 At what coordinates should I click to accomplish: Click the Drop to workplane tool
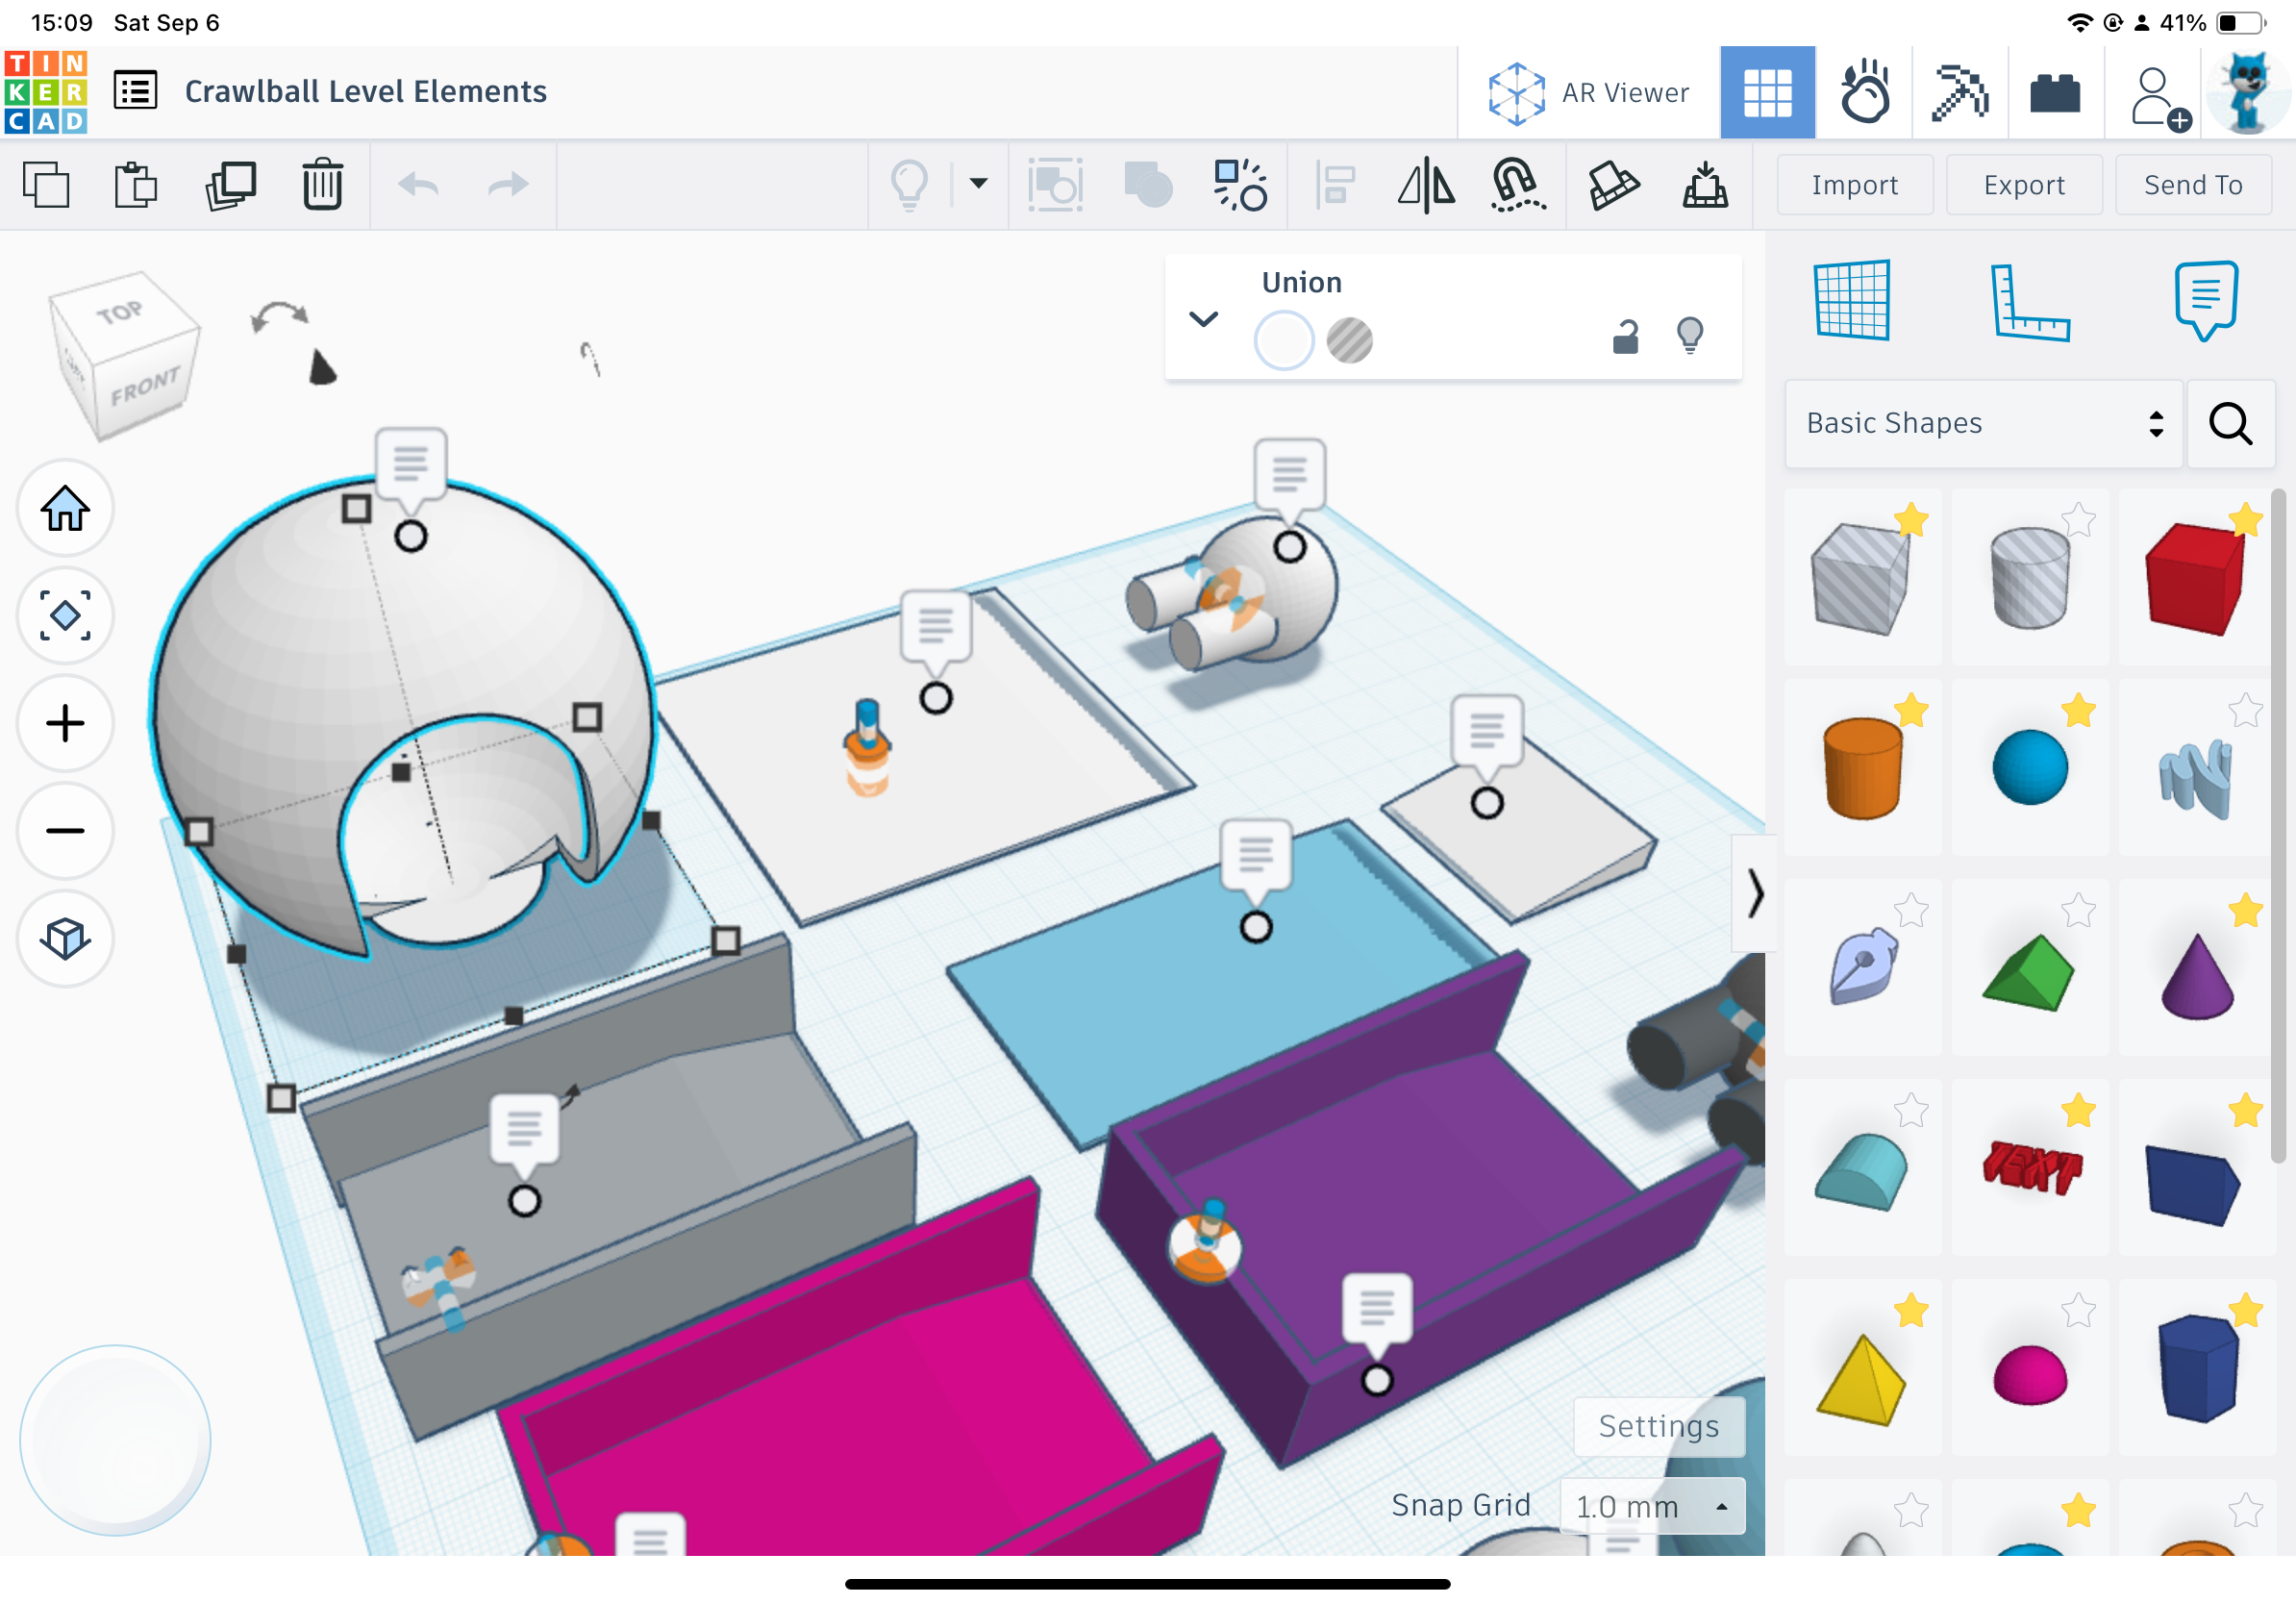click(x=1705, y=185)
